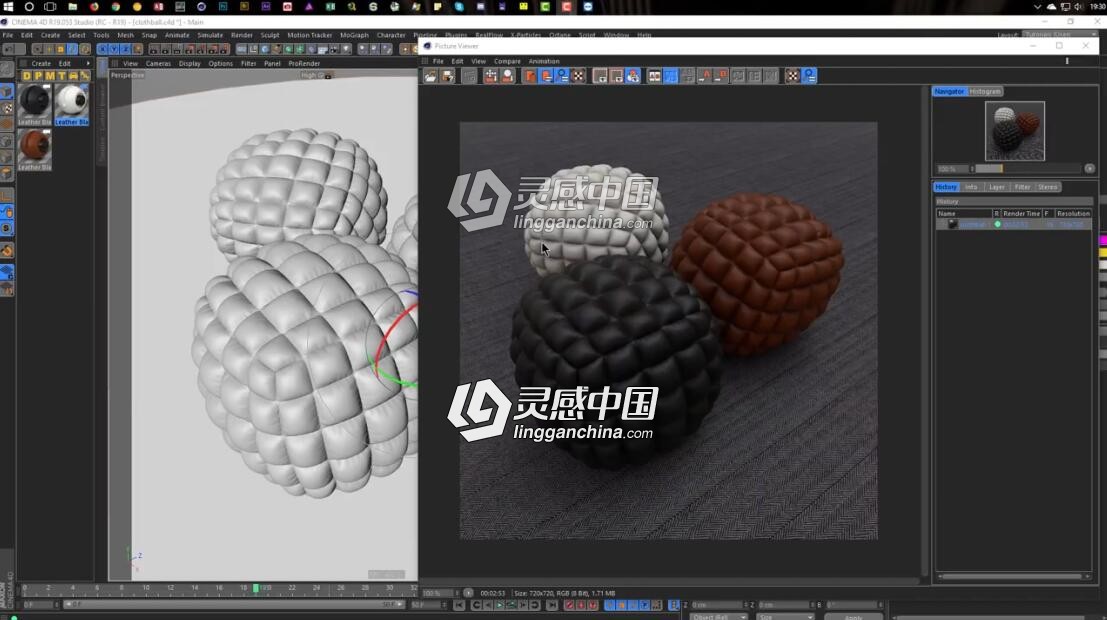Image resolution: width=1107 pixels, height=620 pixels.
Task: Click the P filter icon in Material Manager
Action: (38, 76)
